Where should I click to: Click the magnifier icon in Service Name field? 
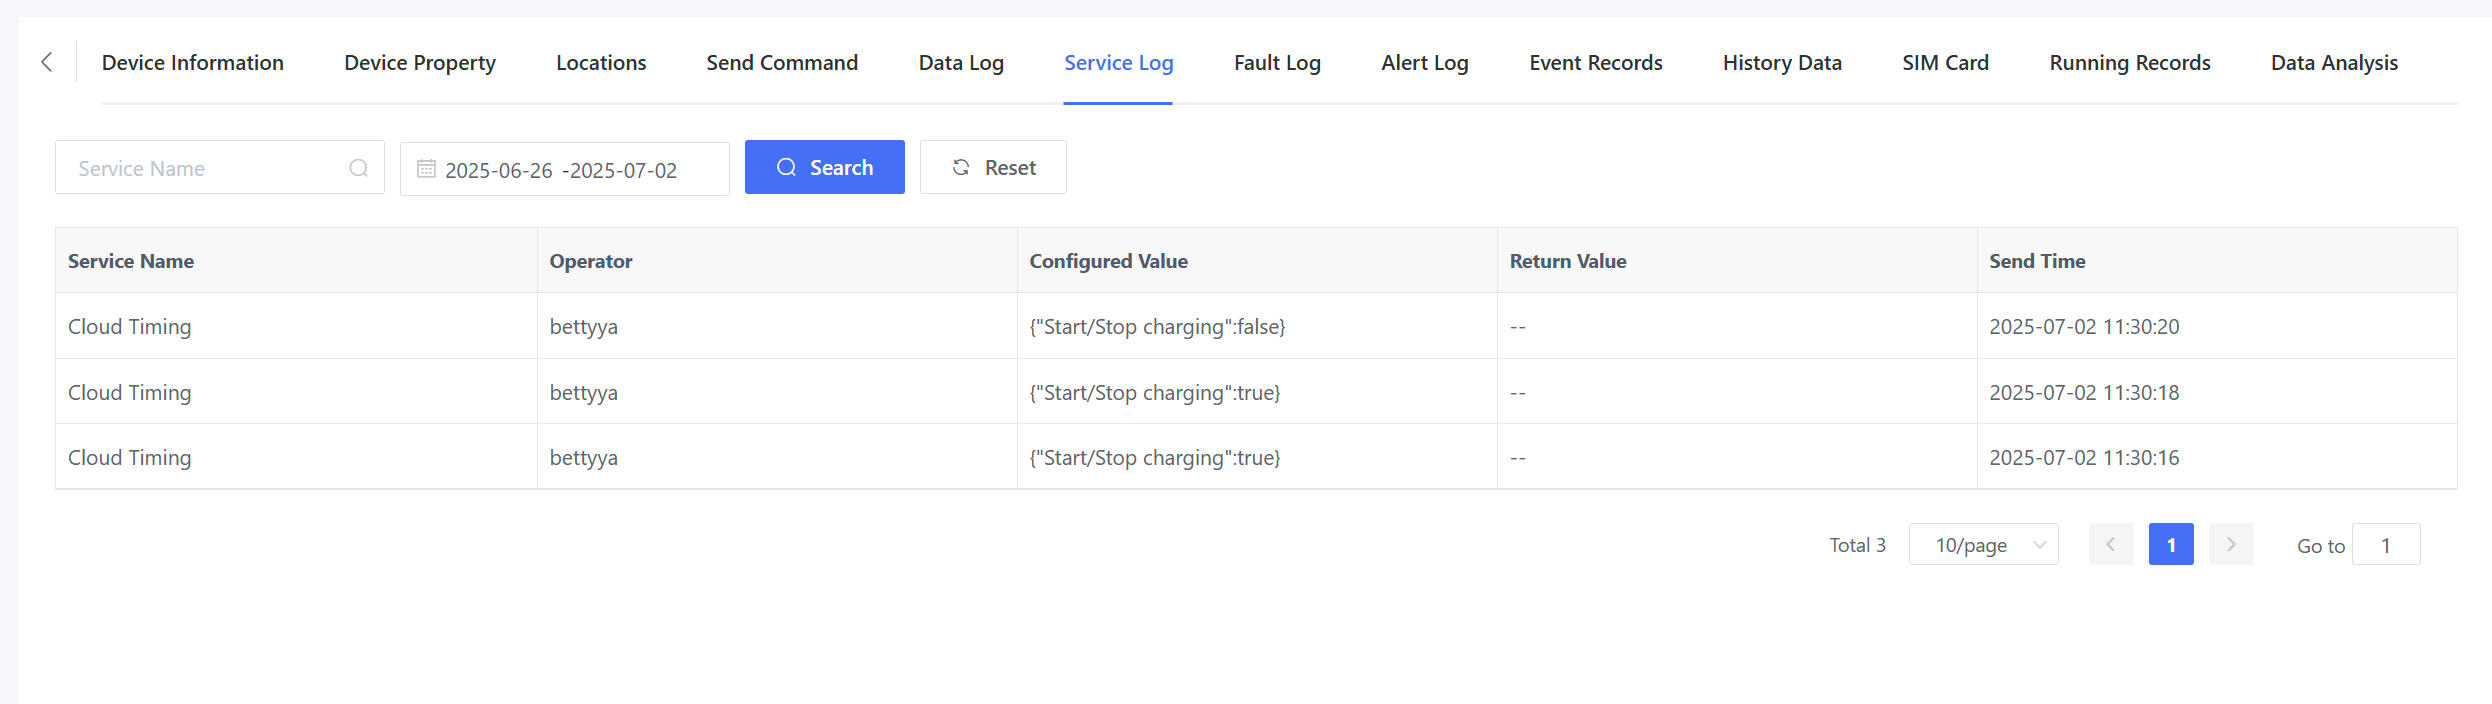click(358, 168)
